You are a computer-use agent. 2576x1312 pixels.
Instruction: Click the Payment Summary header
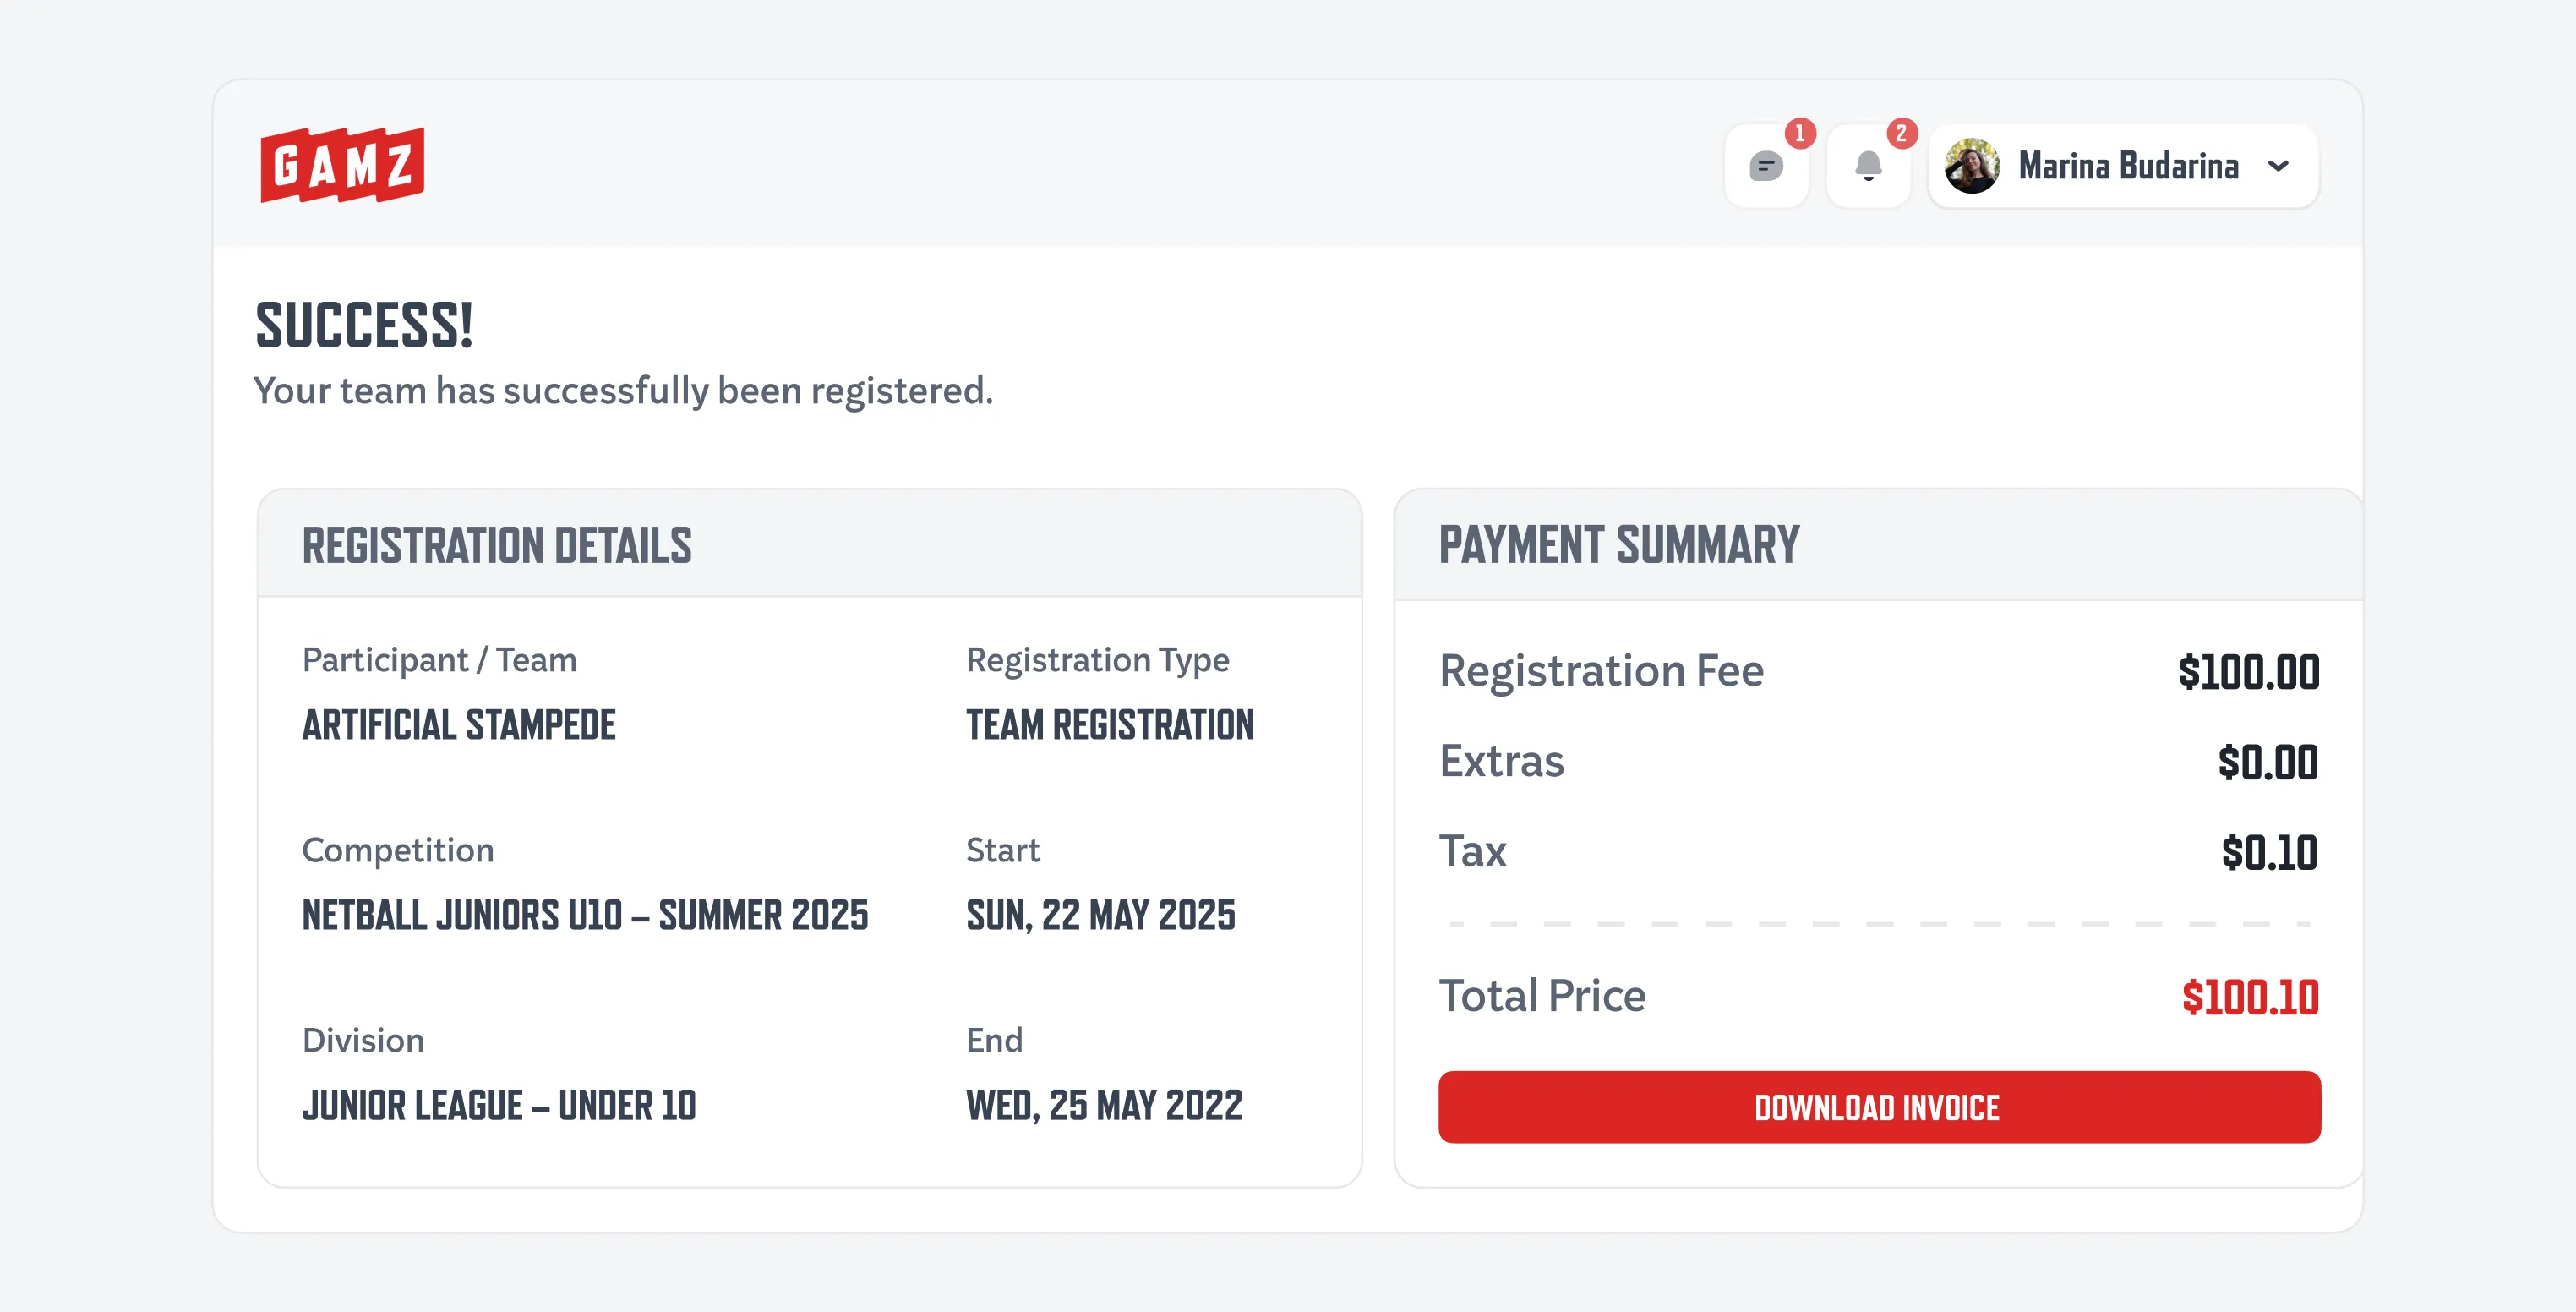click(x=1619, y=546)
